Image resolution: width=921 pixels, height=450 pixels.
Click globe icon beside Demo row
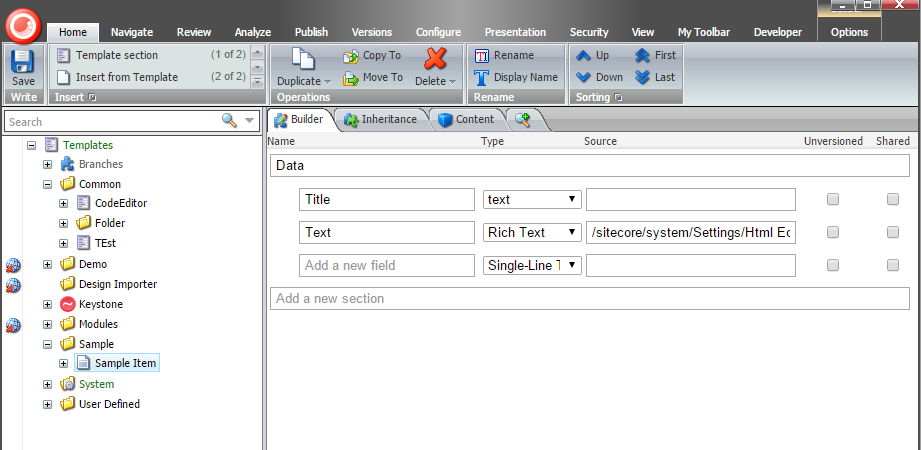[x=13, y=266]
